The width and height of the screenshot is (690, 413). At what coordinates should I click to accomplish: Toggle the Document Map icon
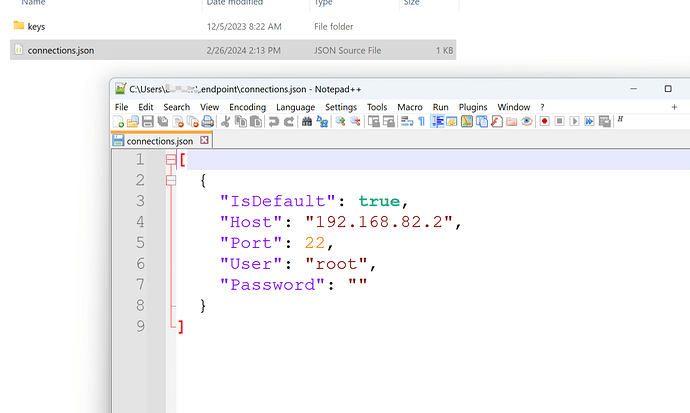pyautogui.click(x=467, y=121)
